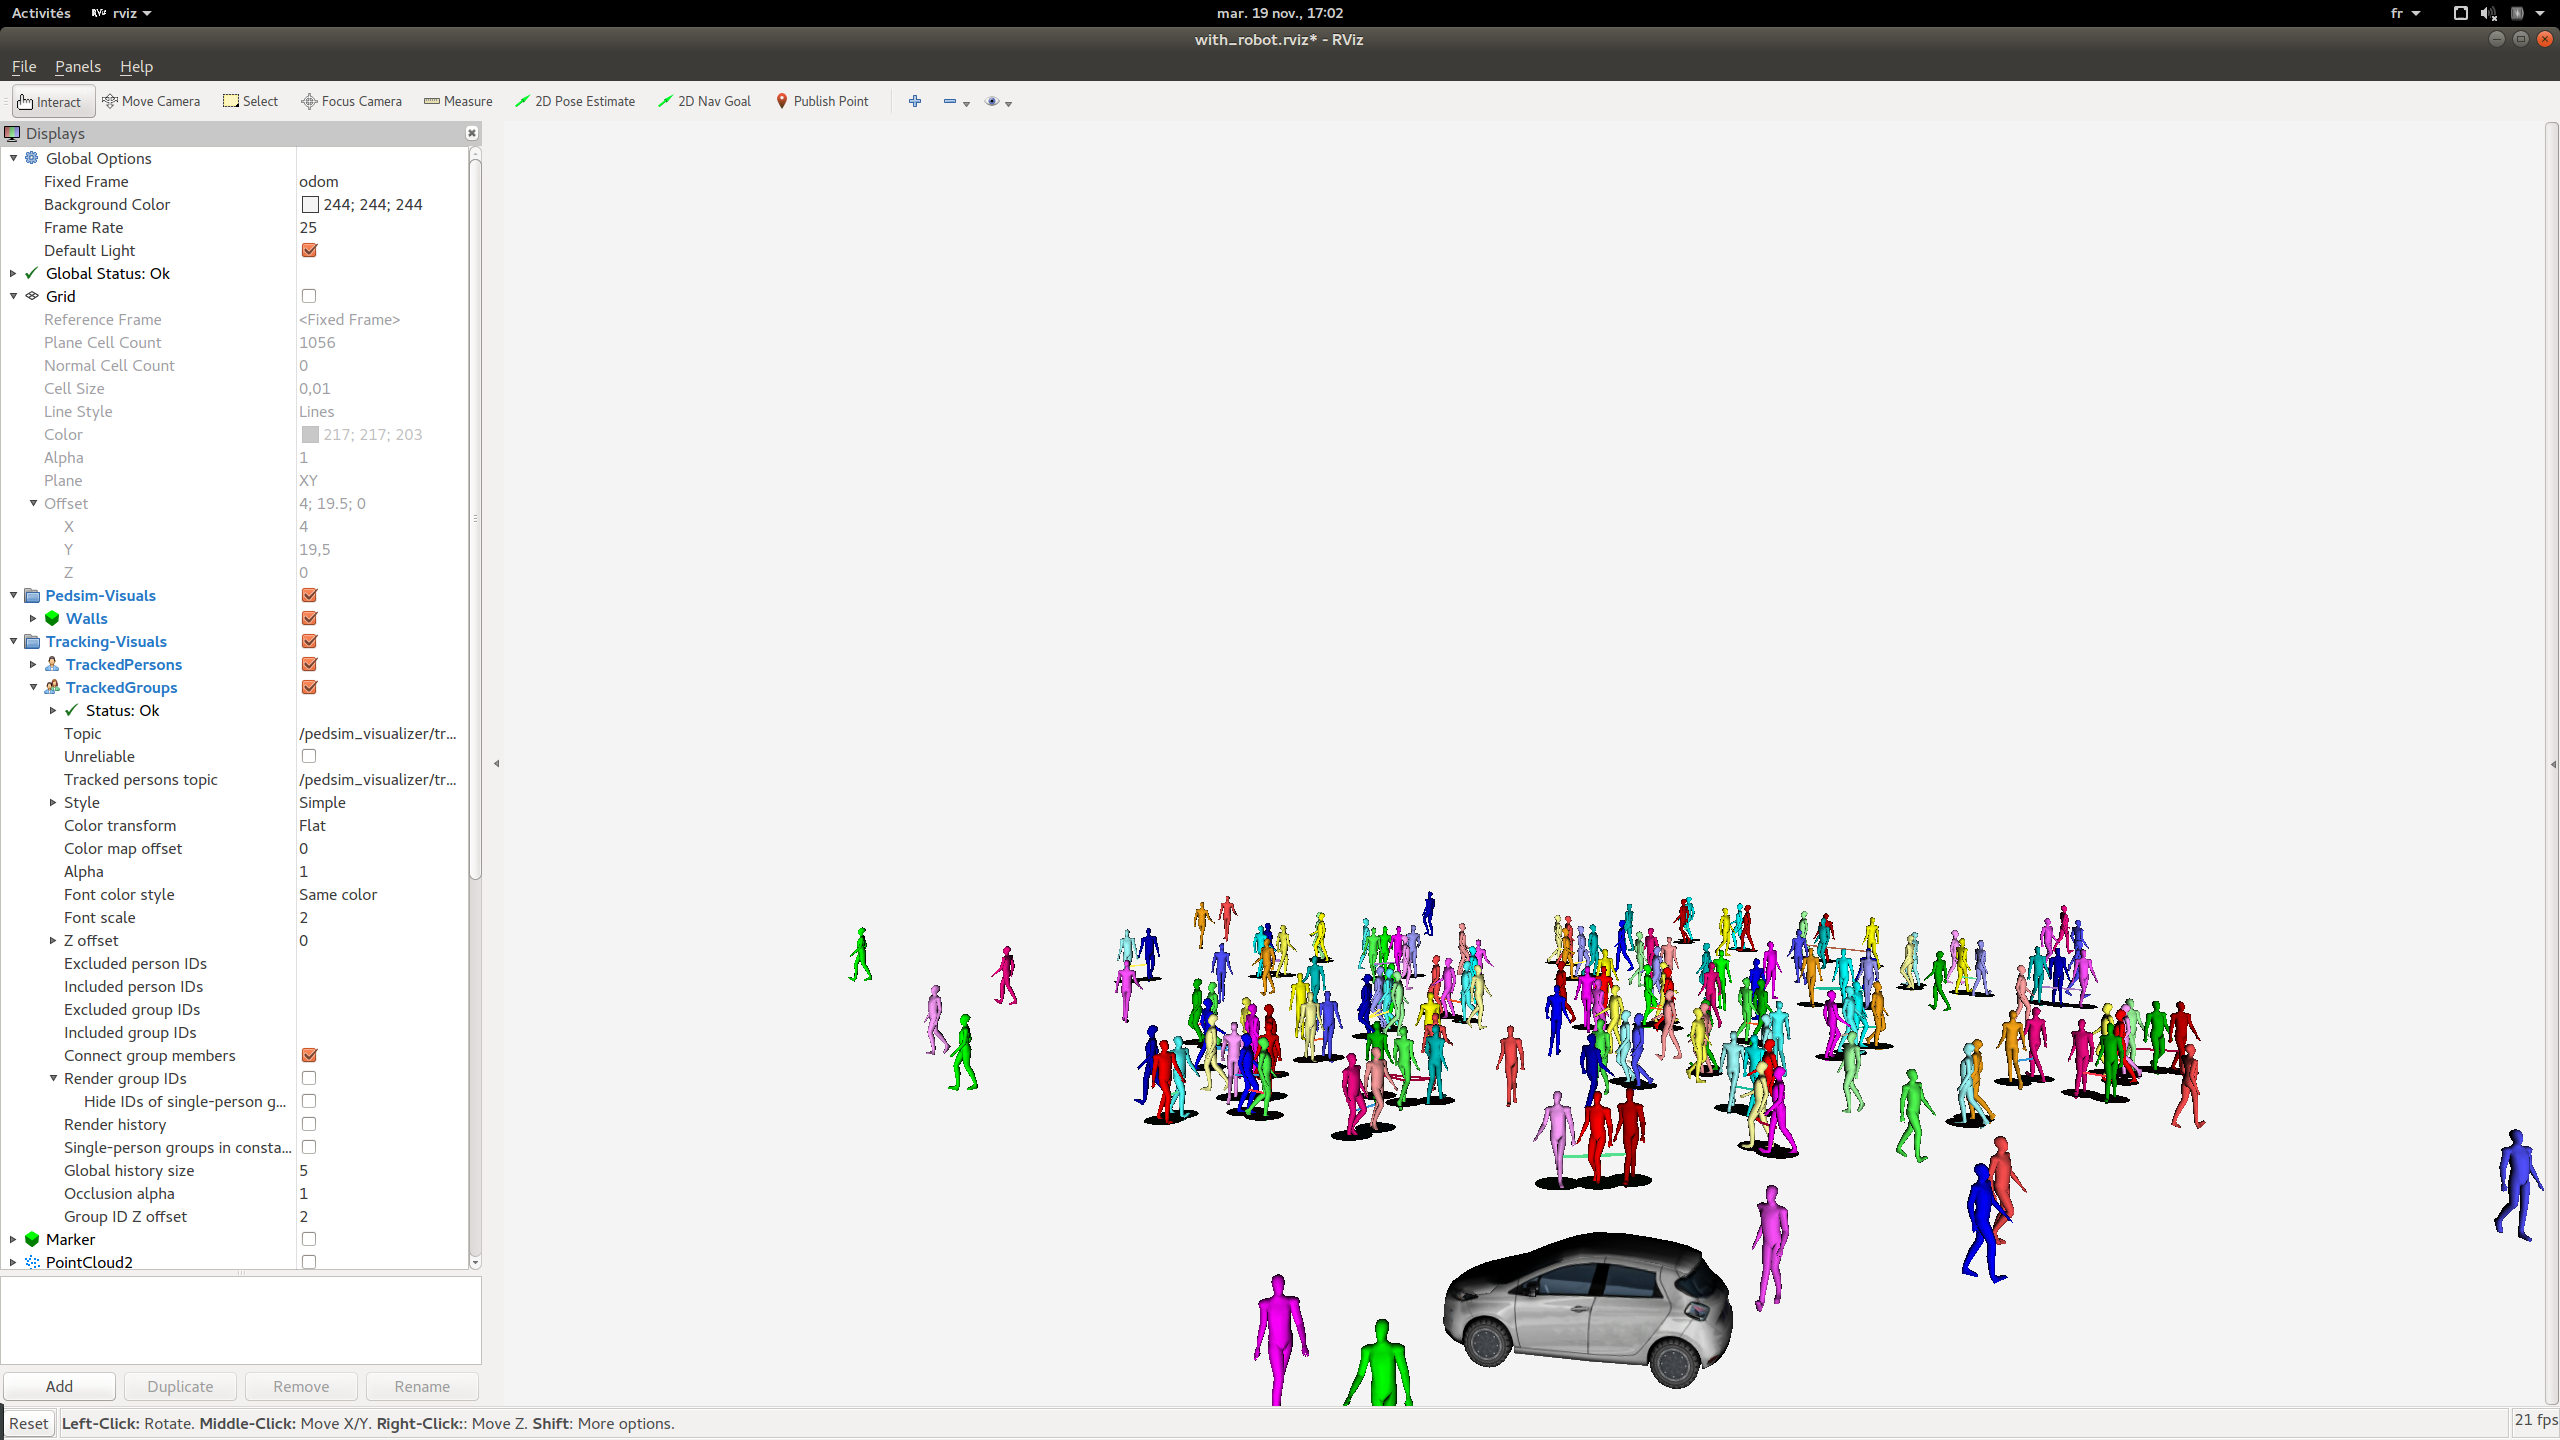Select the 2D Pose Estimate tool
This screenshot has height=1440, width=2560.
tap(575, 101)
